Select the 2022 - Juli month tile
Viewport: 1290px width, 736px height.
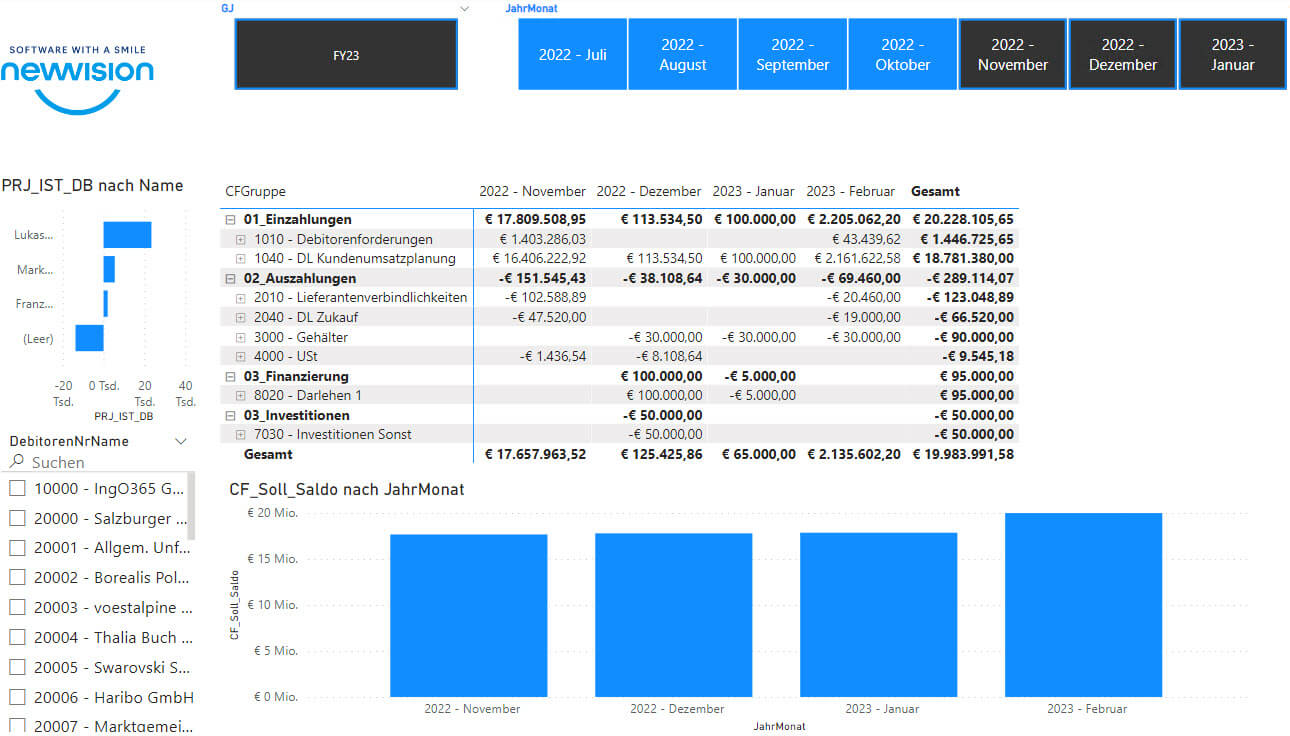point(572,55)
